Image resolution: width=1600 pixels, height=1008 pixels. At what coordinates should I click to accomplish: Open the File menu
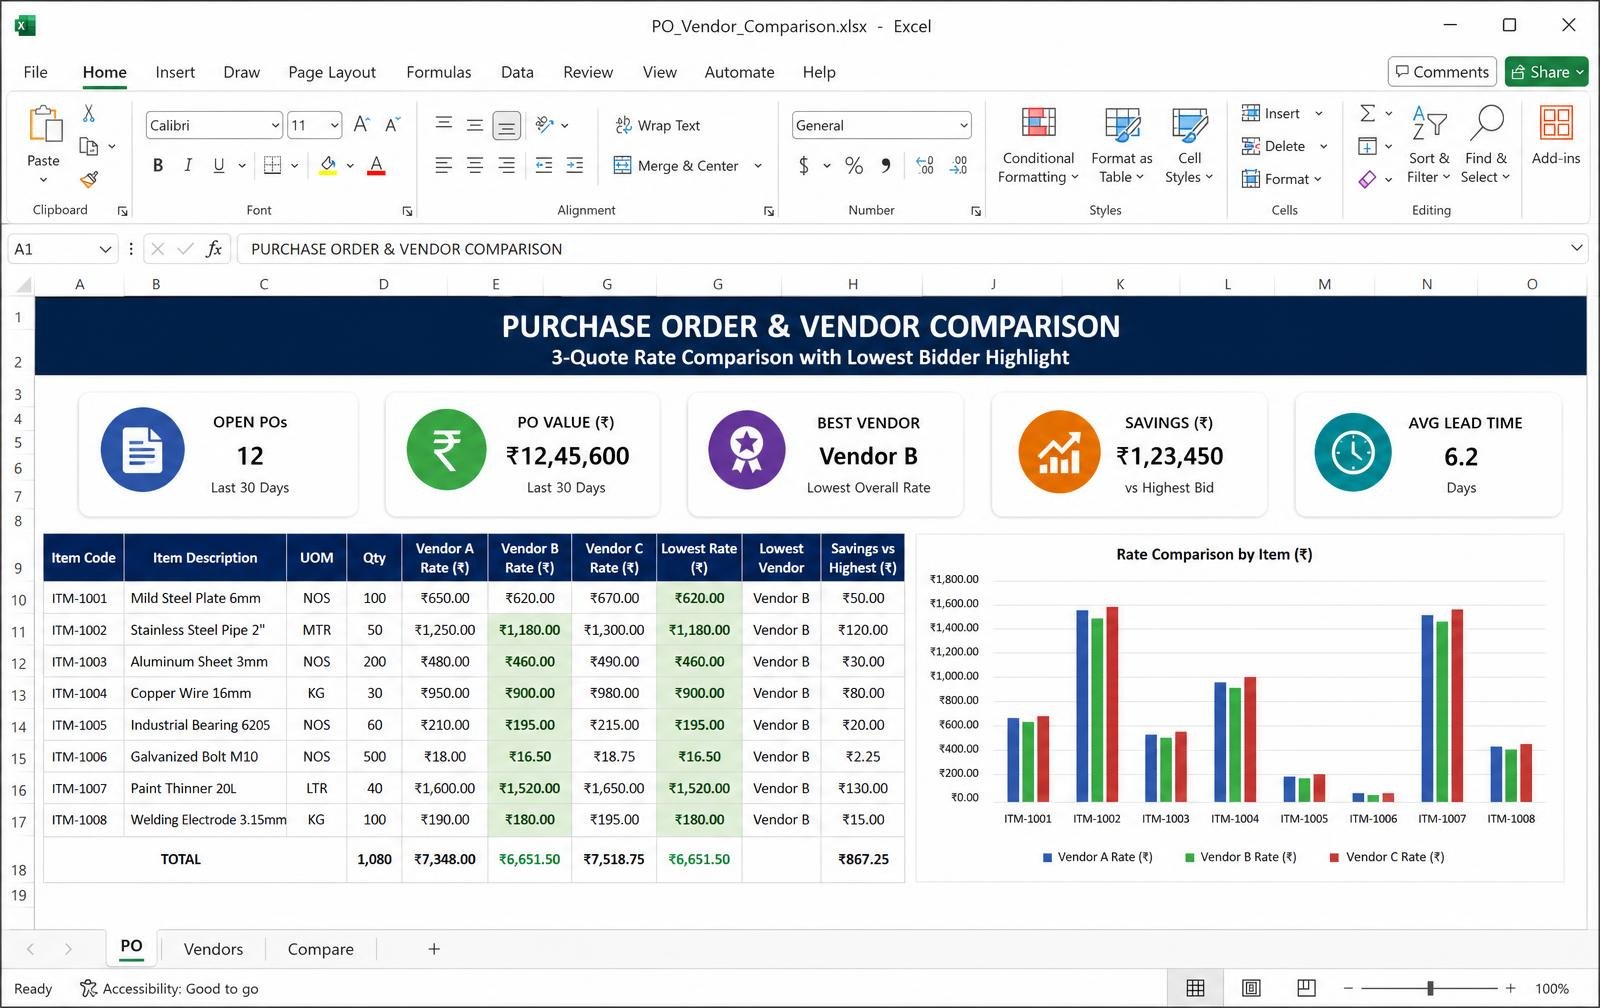(x=35, y=72)
